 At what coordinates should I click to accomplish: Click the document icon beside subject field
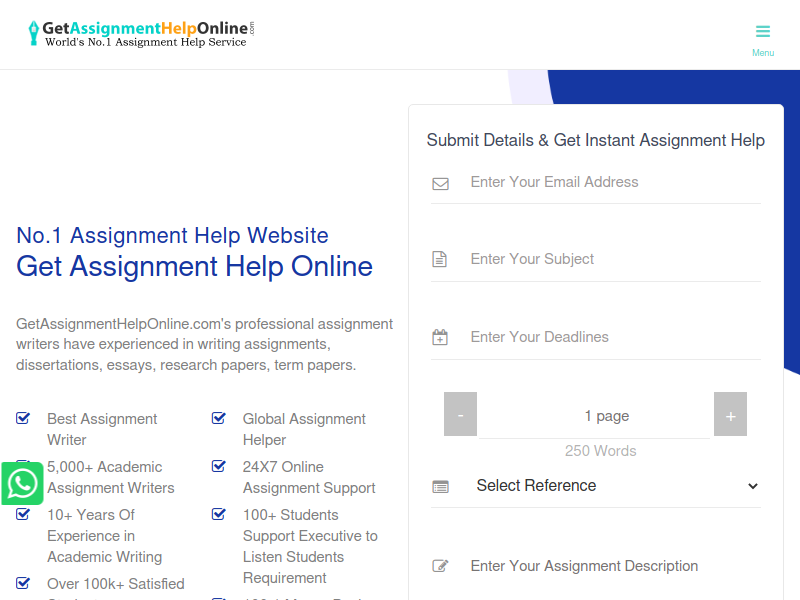tap(439, 259)
